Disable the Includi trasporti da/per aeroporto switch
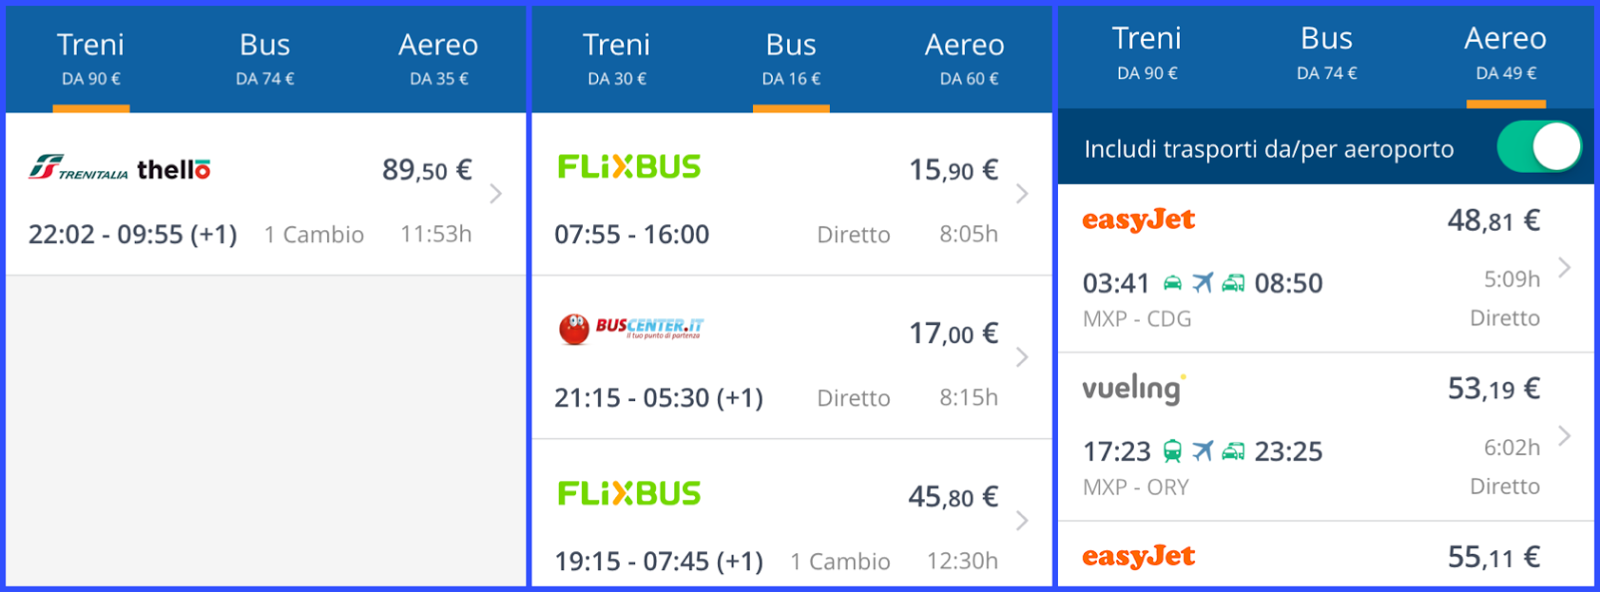 click(x=1538, y=148)
